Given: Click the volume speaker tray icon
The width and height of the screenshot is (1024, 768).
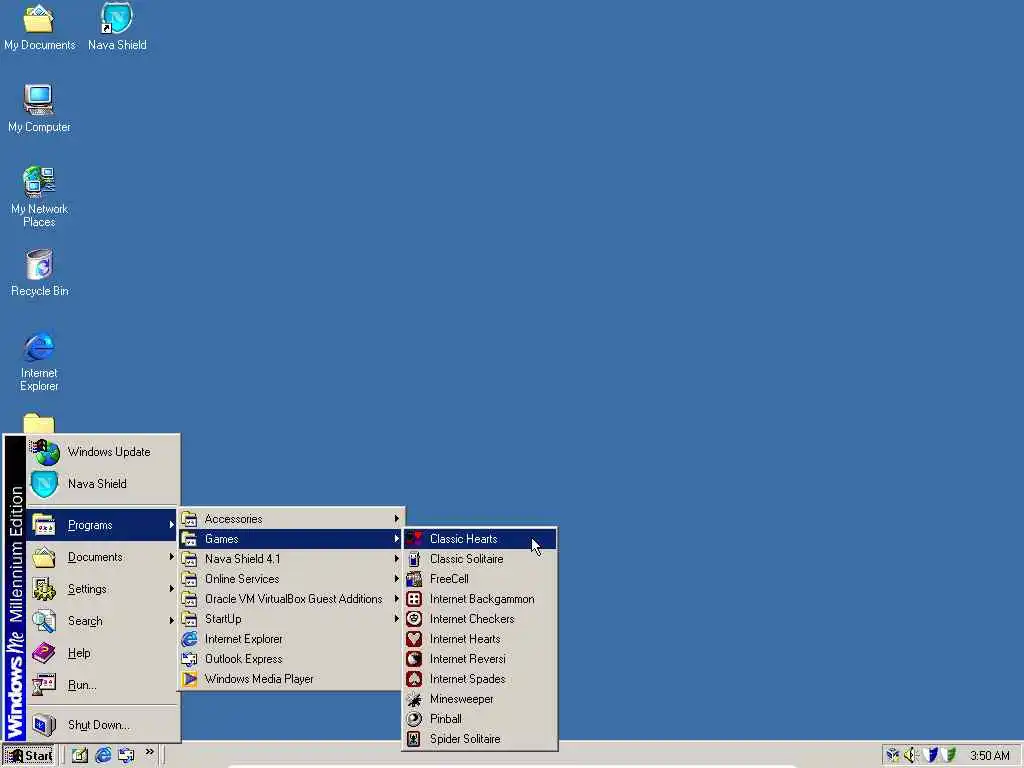Looking at the screenshot, I should tap(911, 756).
